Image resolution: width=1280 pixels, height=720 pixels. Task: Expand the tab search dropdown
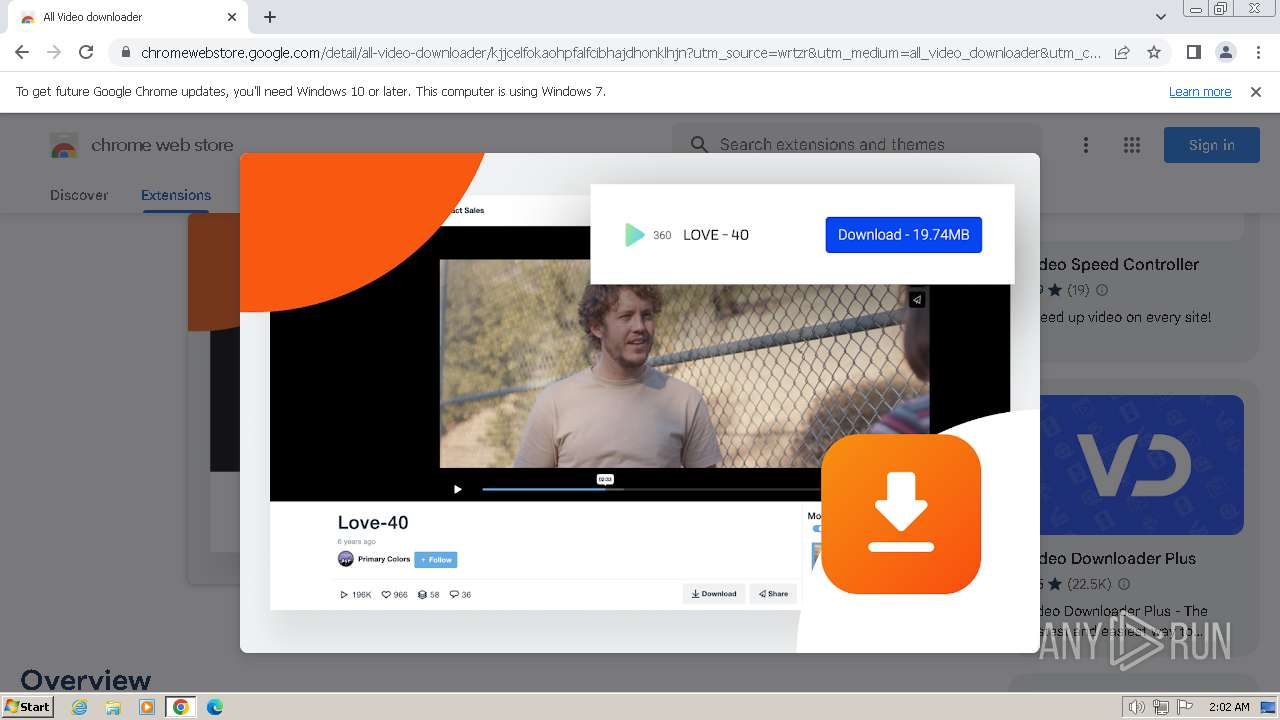pyautogui.click(x=1160, y=17)
